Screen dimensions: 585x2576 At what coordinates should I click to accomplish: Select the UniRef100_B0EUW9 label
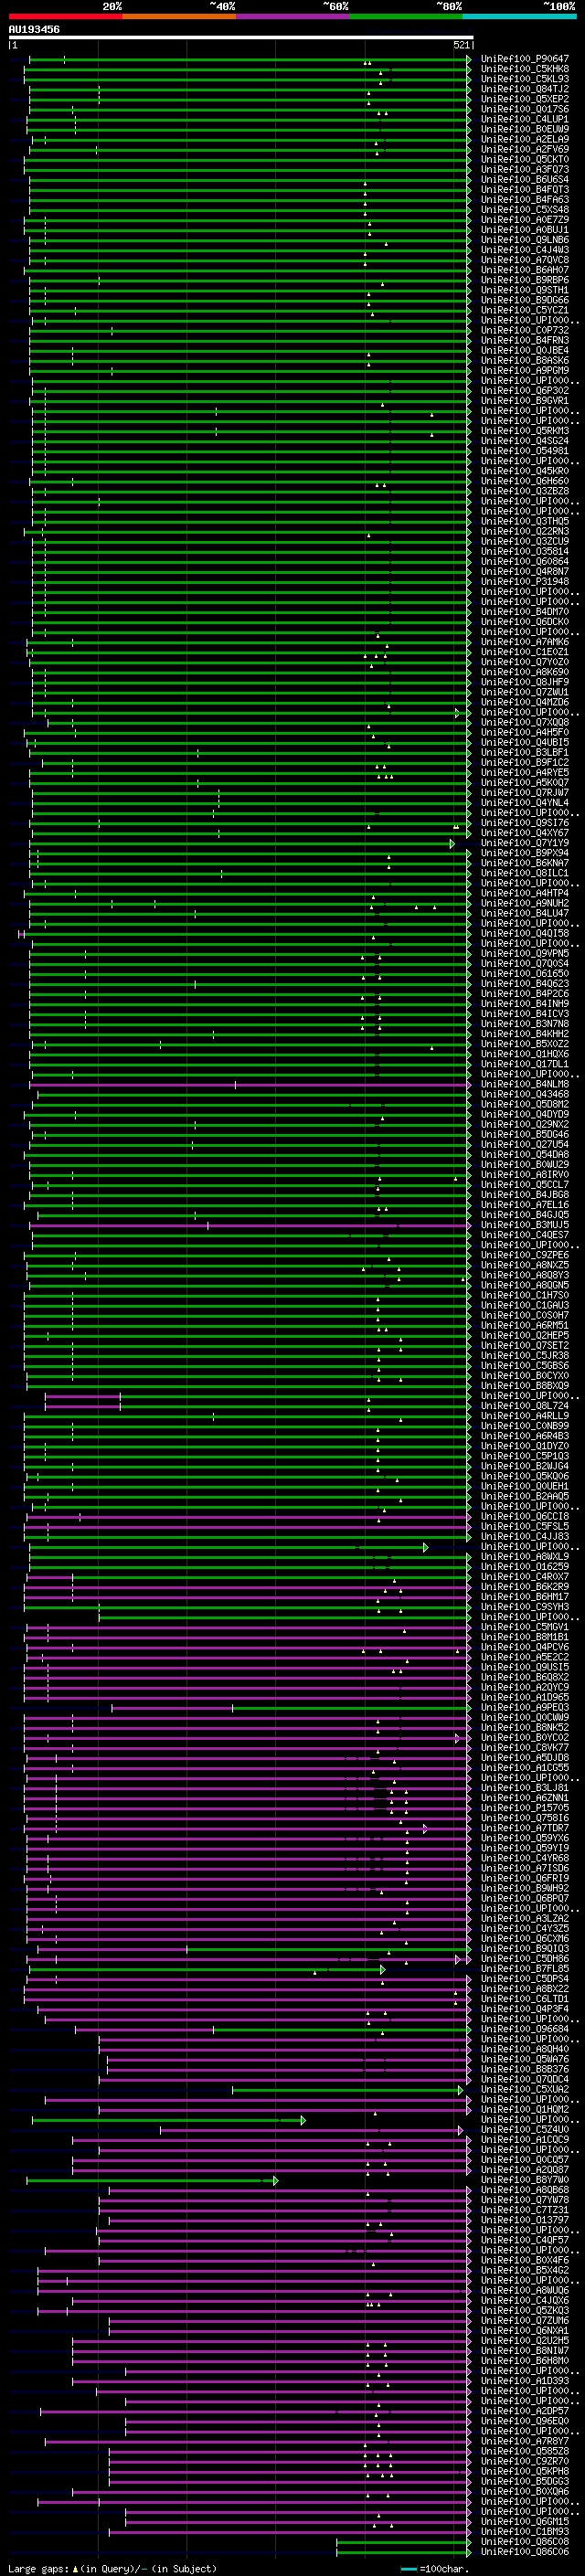524,129
